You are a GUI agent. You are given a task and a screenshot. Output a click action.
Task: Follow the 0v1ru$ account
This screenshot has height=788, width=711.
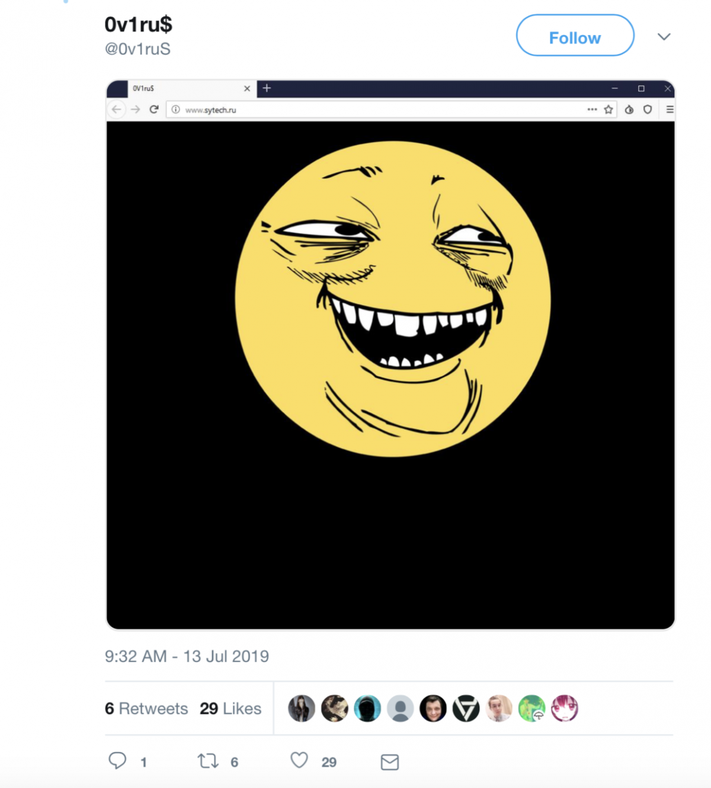575,37
